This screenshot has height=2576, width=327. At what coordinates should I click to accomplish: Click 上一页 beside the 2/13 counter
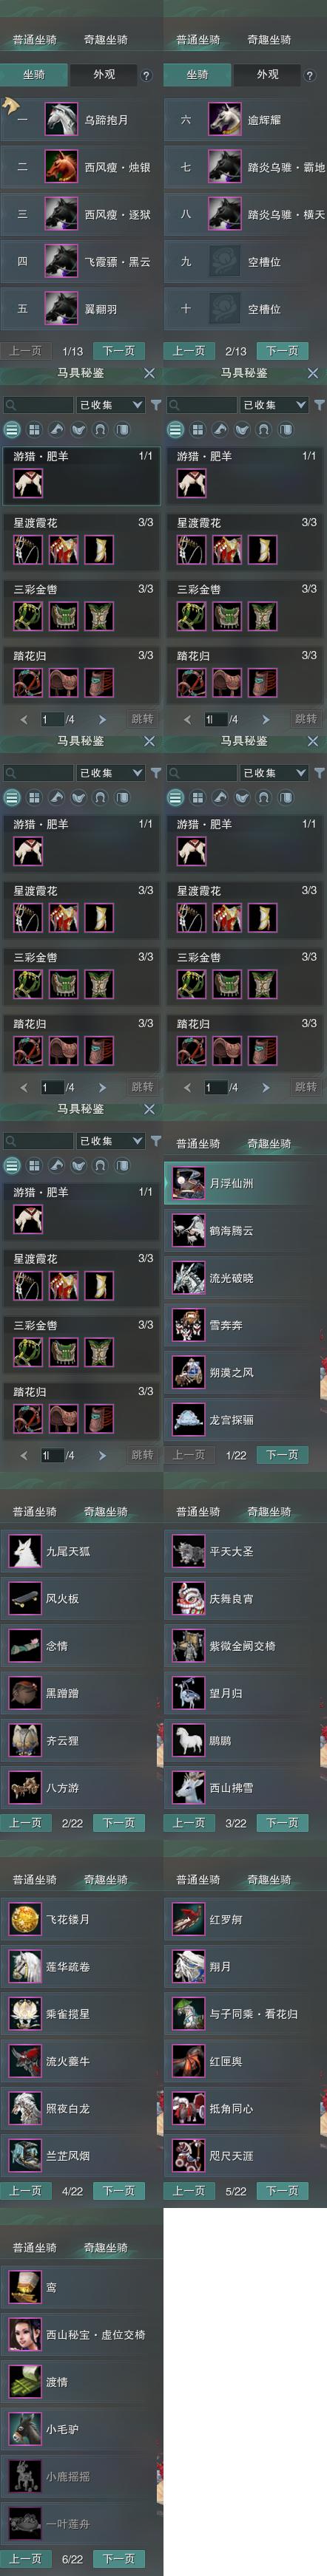188,351
